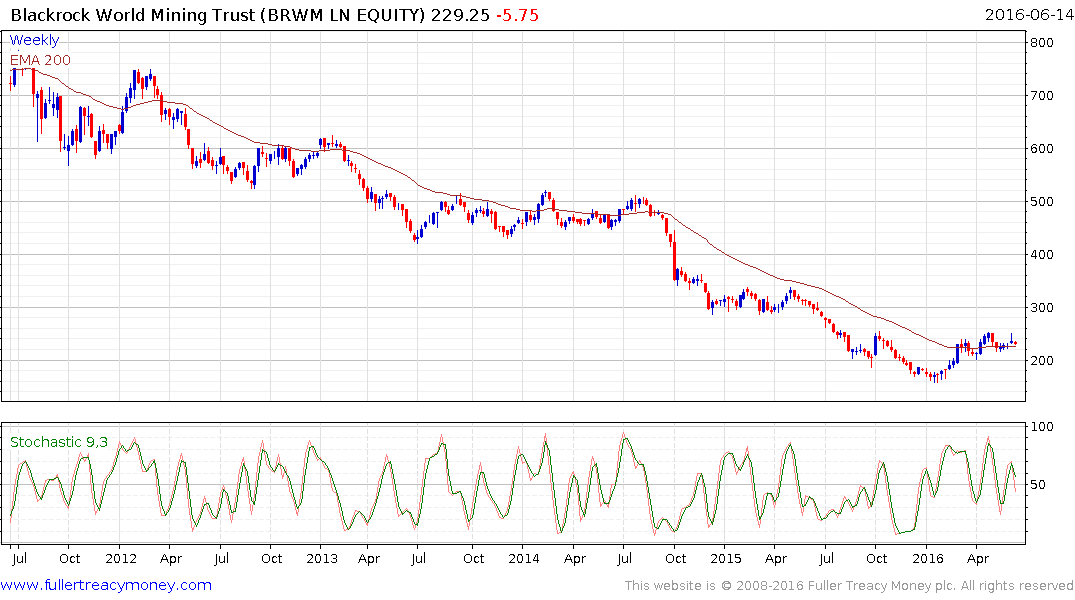Click the copyright notice text

[849, 586]
